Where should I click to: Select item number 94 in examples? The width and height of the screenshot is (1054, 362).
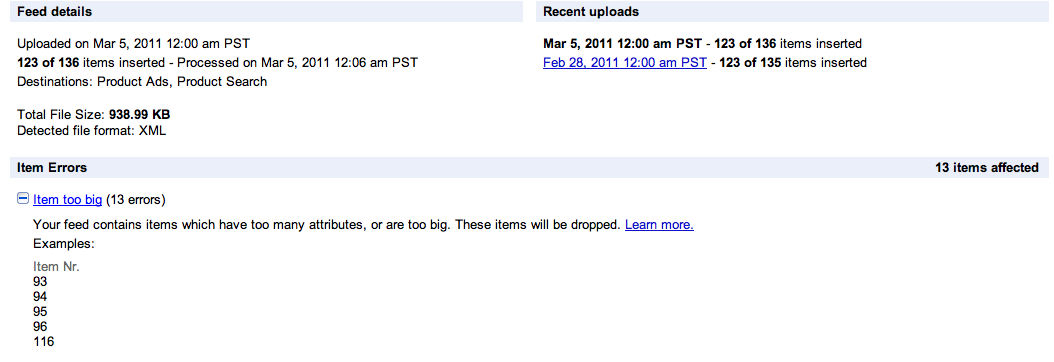pos(40,297)
